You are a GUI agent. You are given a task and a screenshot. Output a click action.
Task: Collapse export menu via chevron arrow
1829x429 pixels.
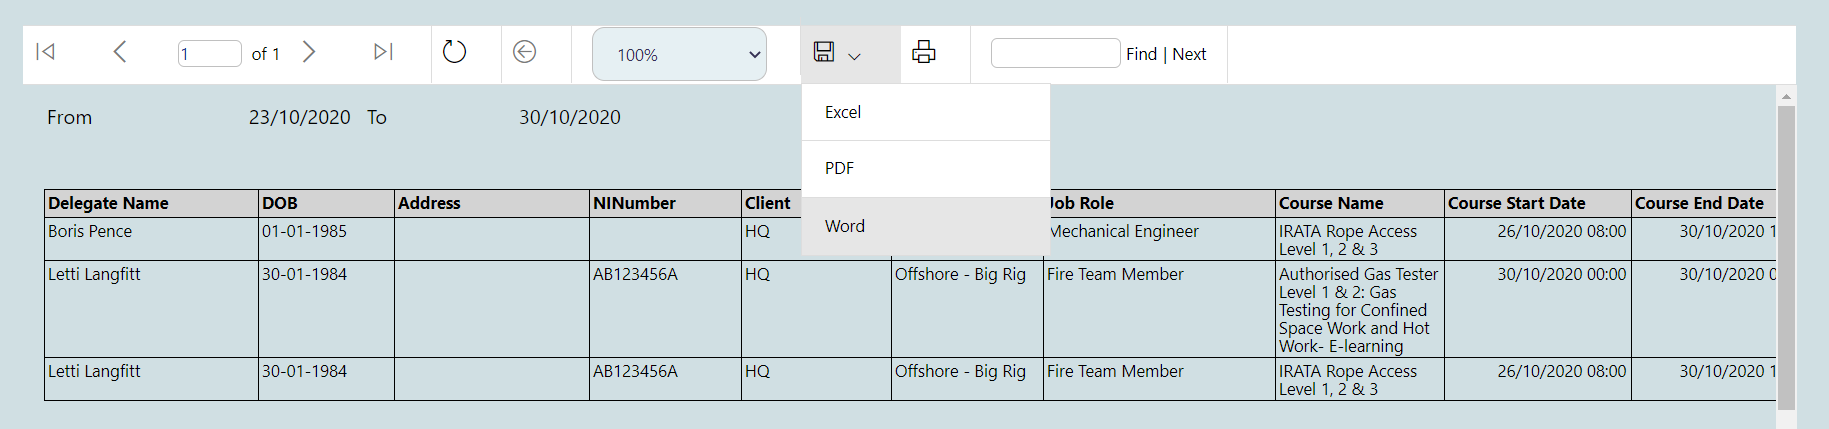(854, 57)
